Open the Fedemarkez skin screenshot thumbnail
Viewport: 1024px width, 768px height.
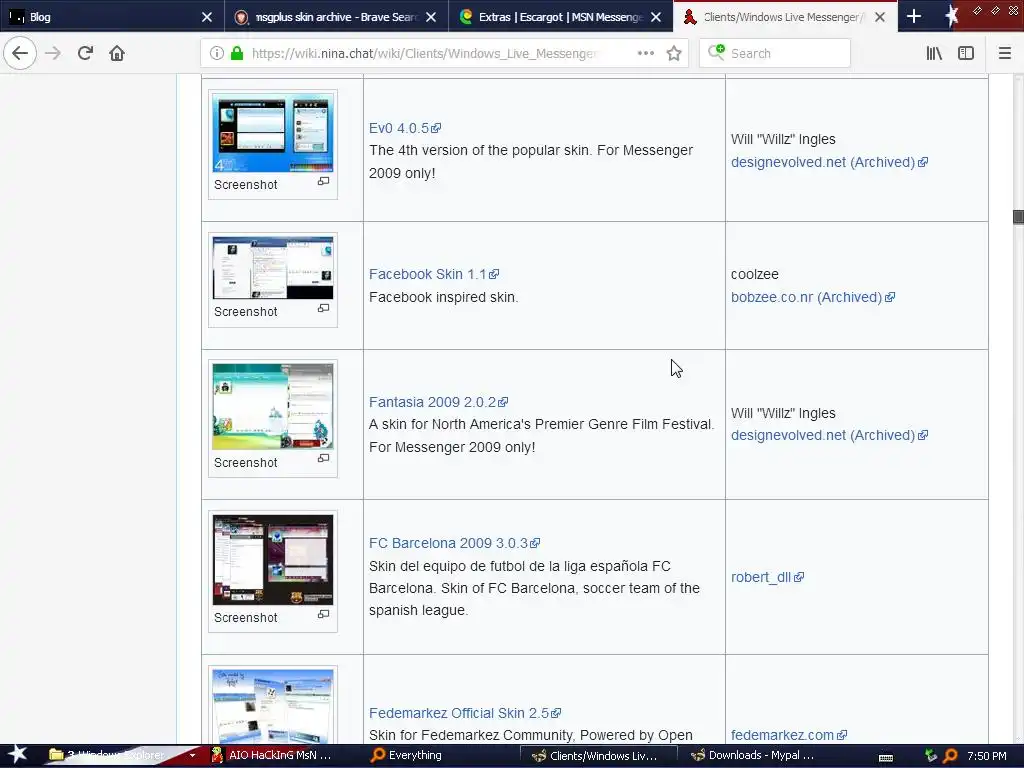tap(273, 706)
